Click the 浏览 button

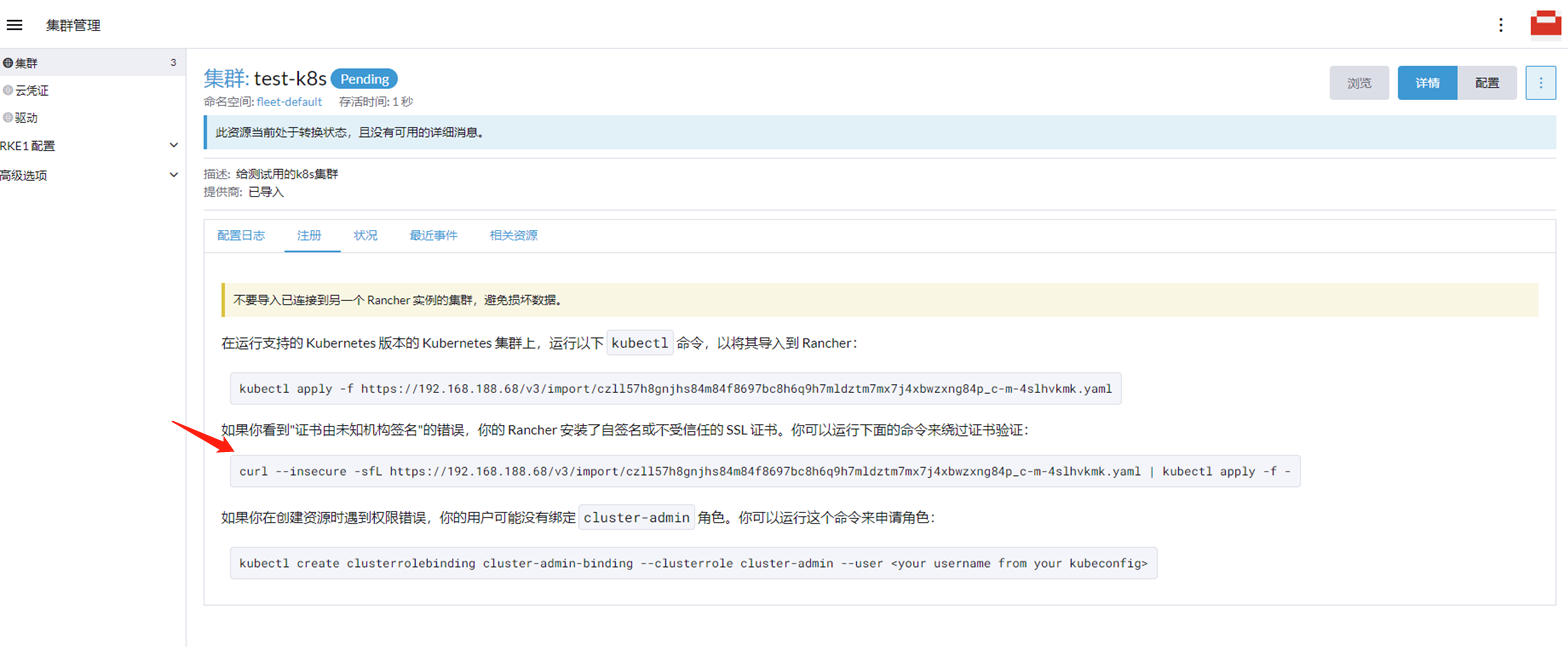click(1359, 83)
